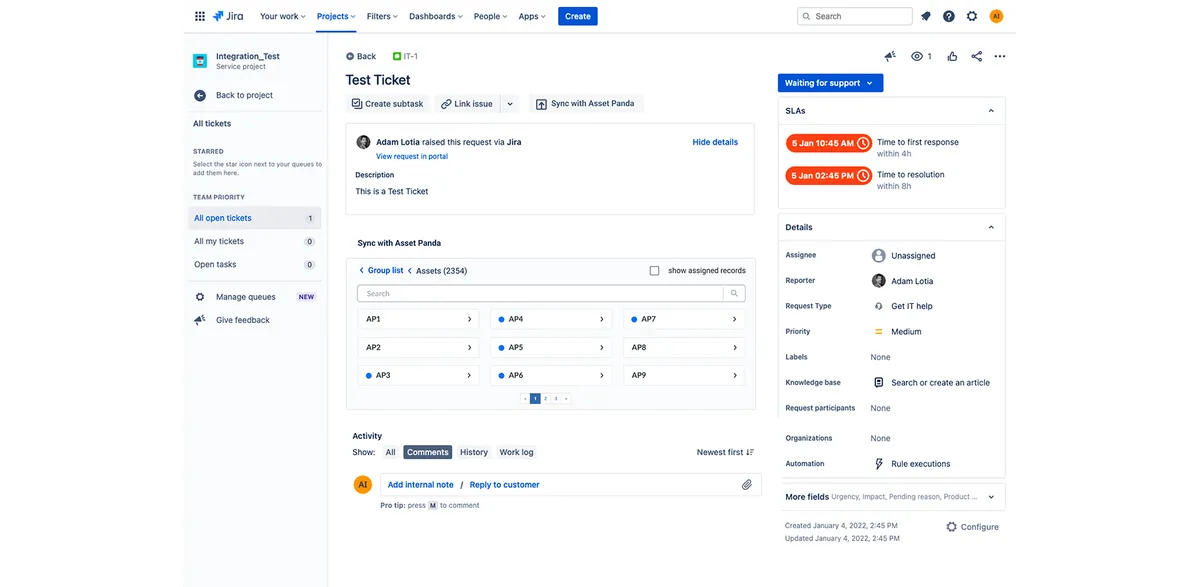Viewport: 1200px width, 587px height.
Task: Open View request in portal link
Action: (412, 156)
